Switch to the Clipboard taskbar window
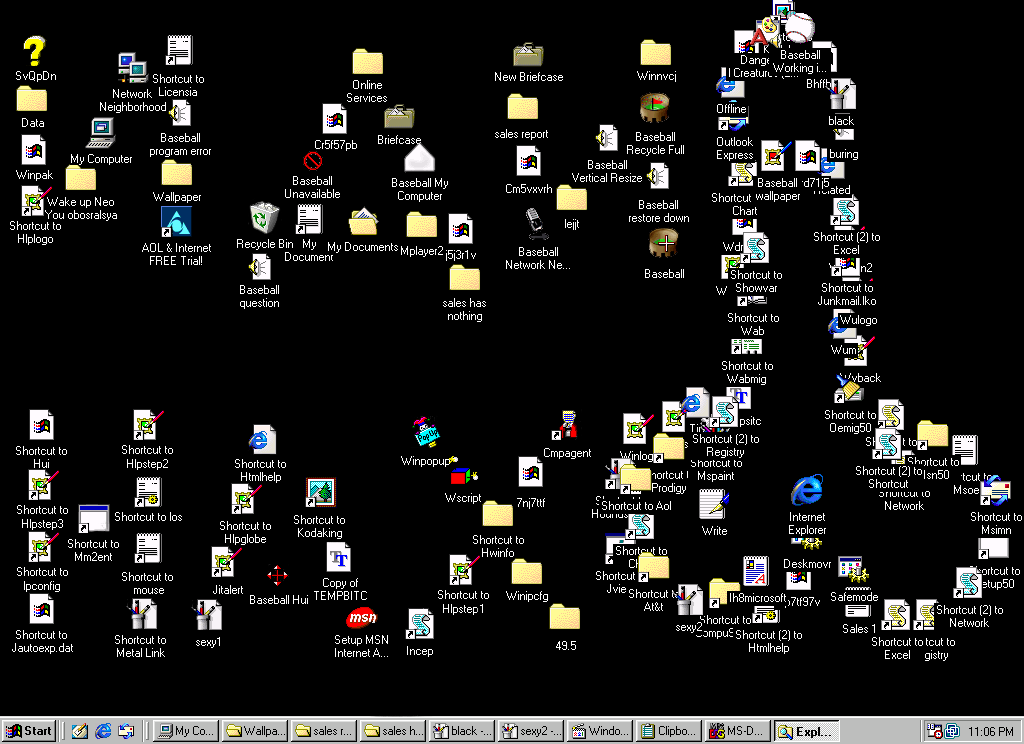1024x744 pixels. [669, 731]
